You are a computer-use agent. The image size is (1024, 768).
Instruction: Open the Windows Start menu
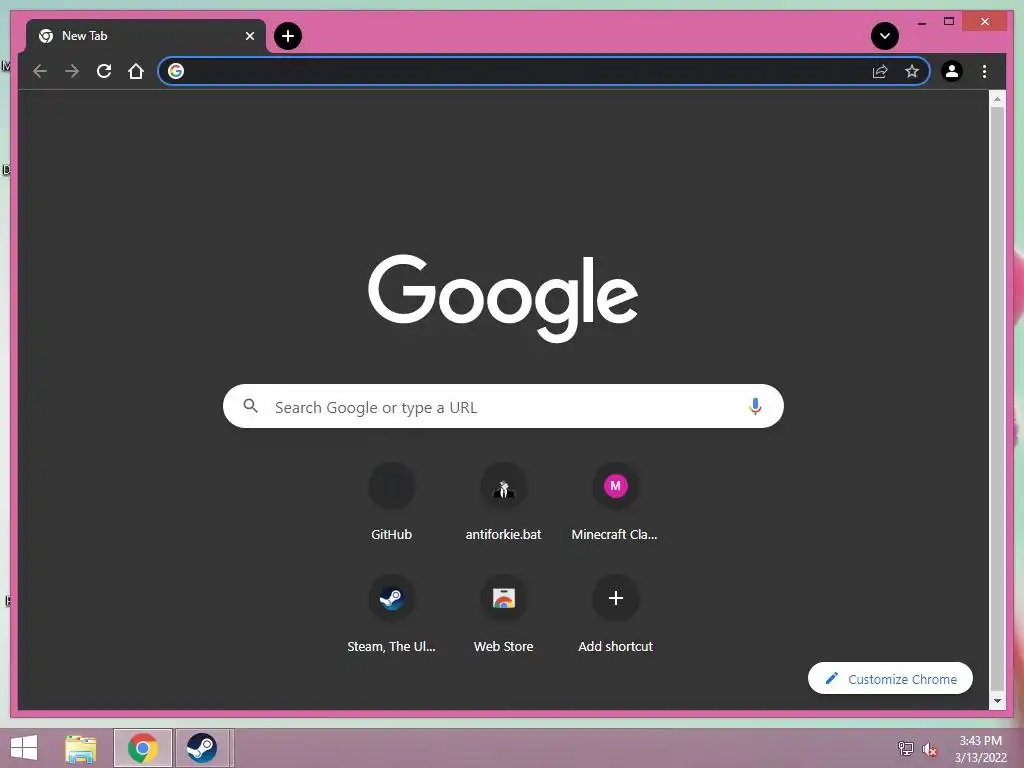(24, 748)
